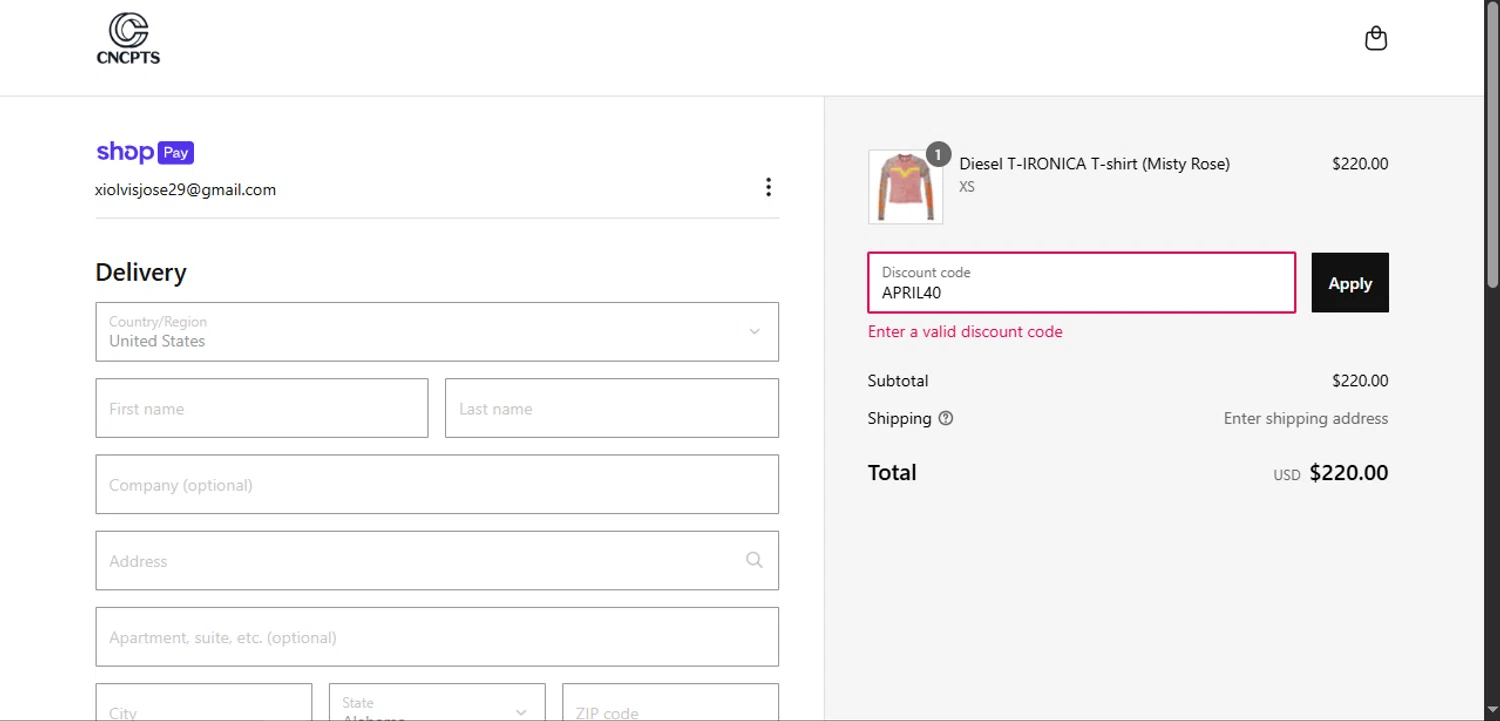This screenshot has width=1500, height=721.
Task: Click the product name Diesel T-IRONICA T-shirt
Action: (1095, 164)
